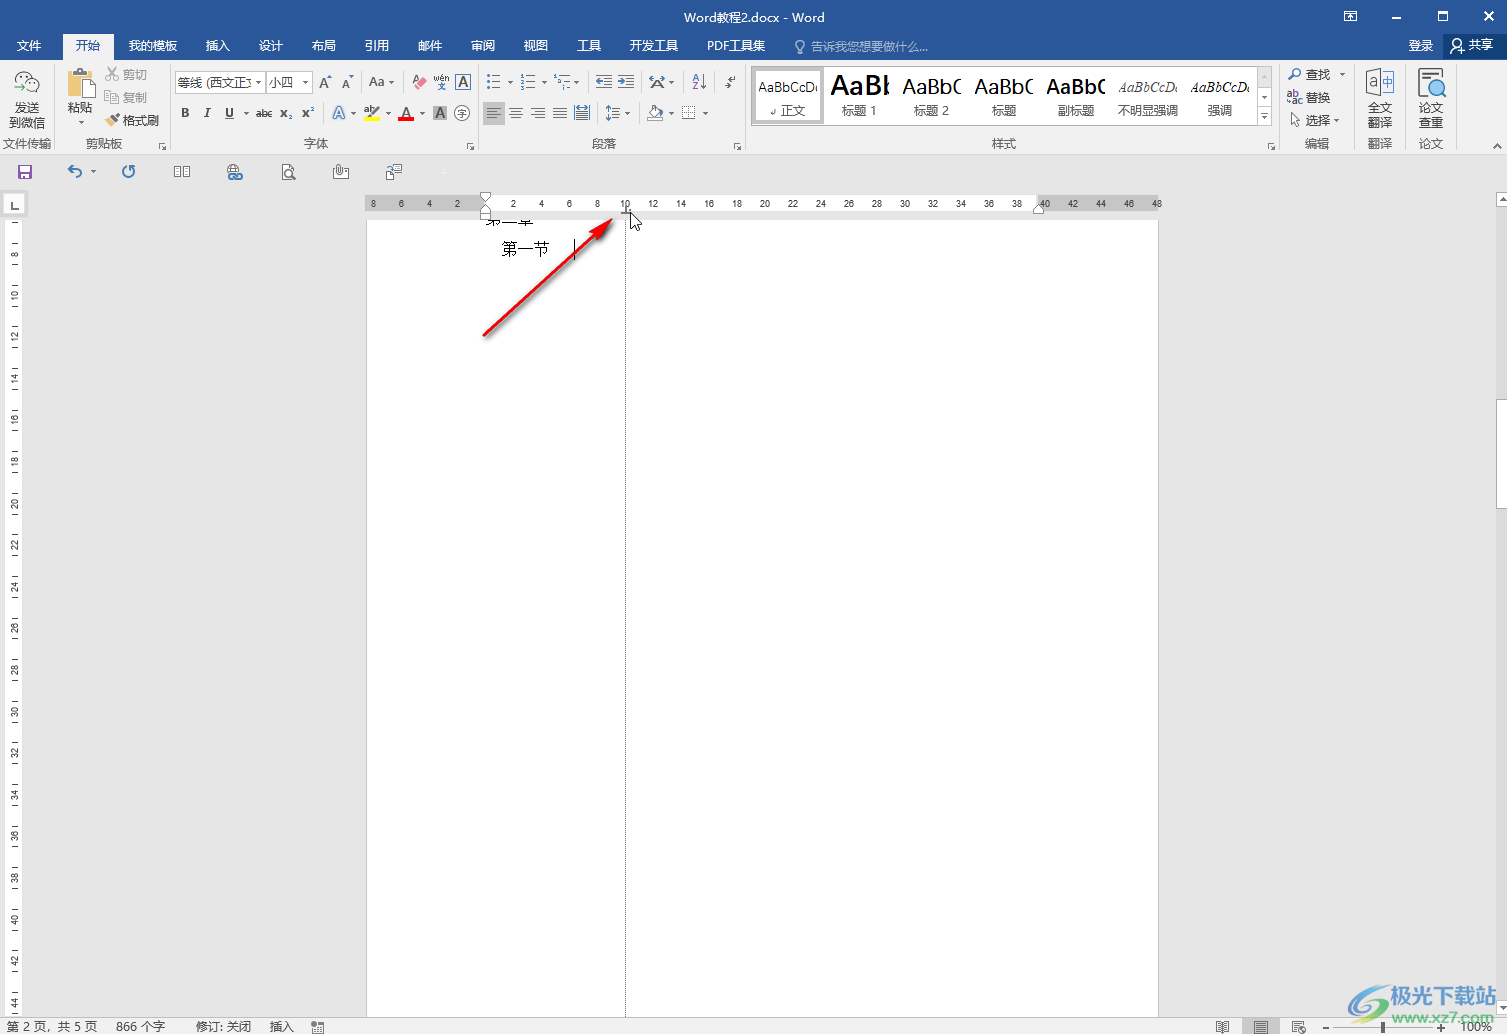Apply the 标题 1 heading style

pos(859,96)
